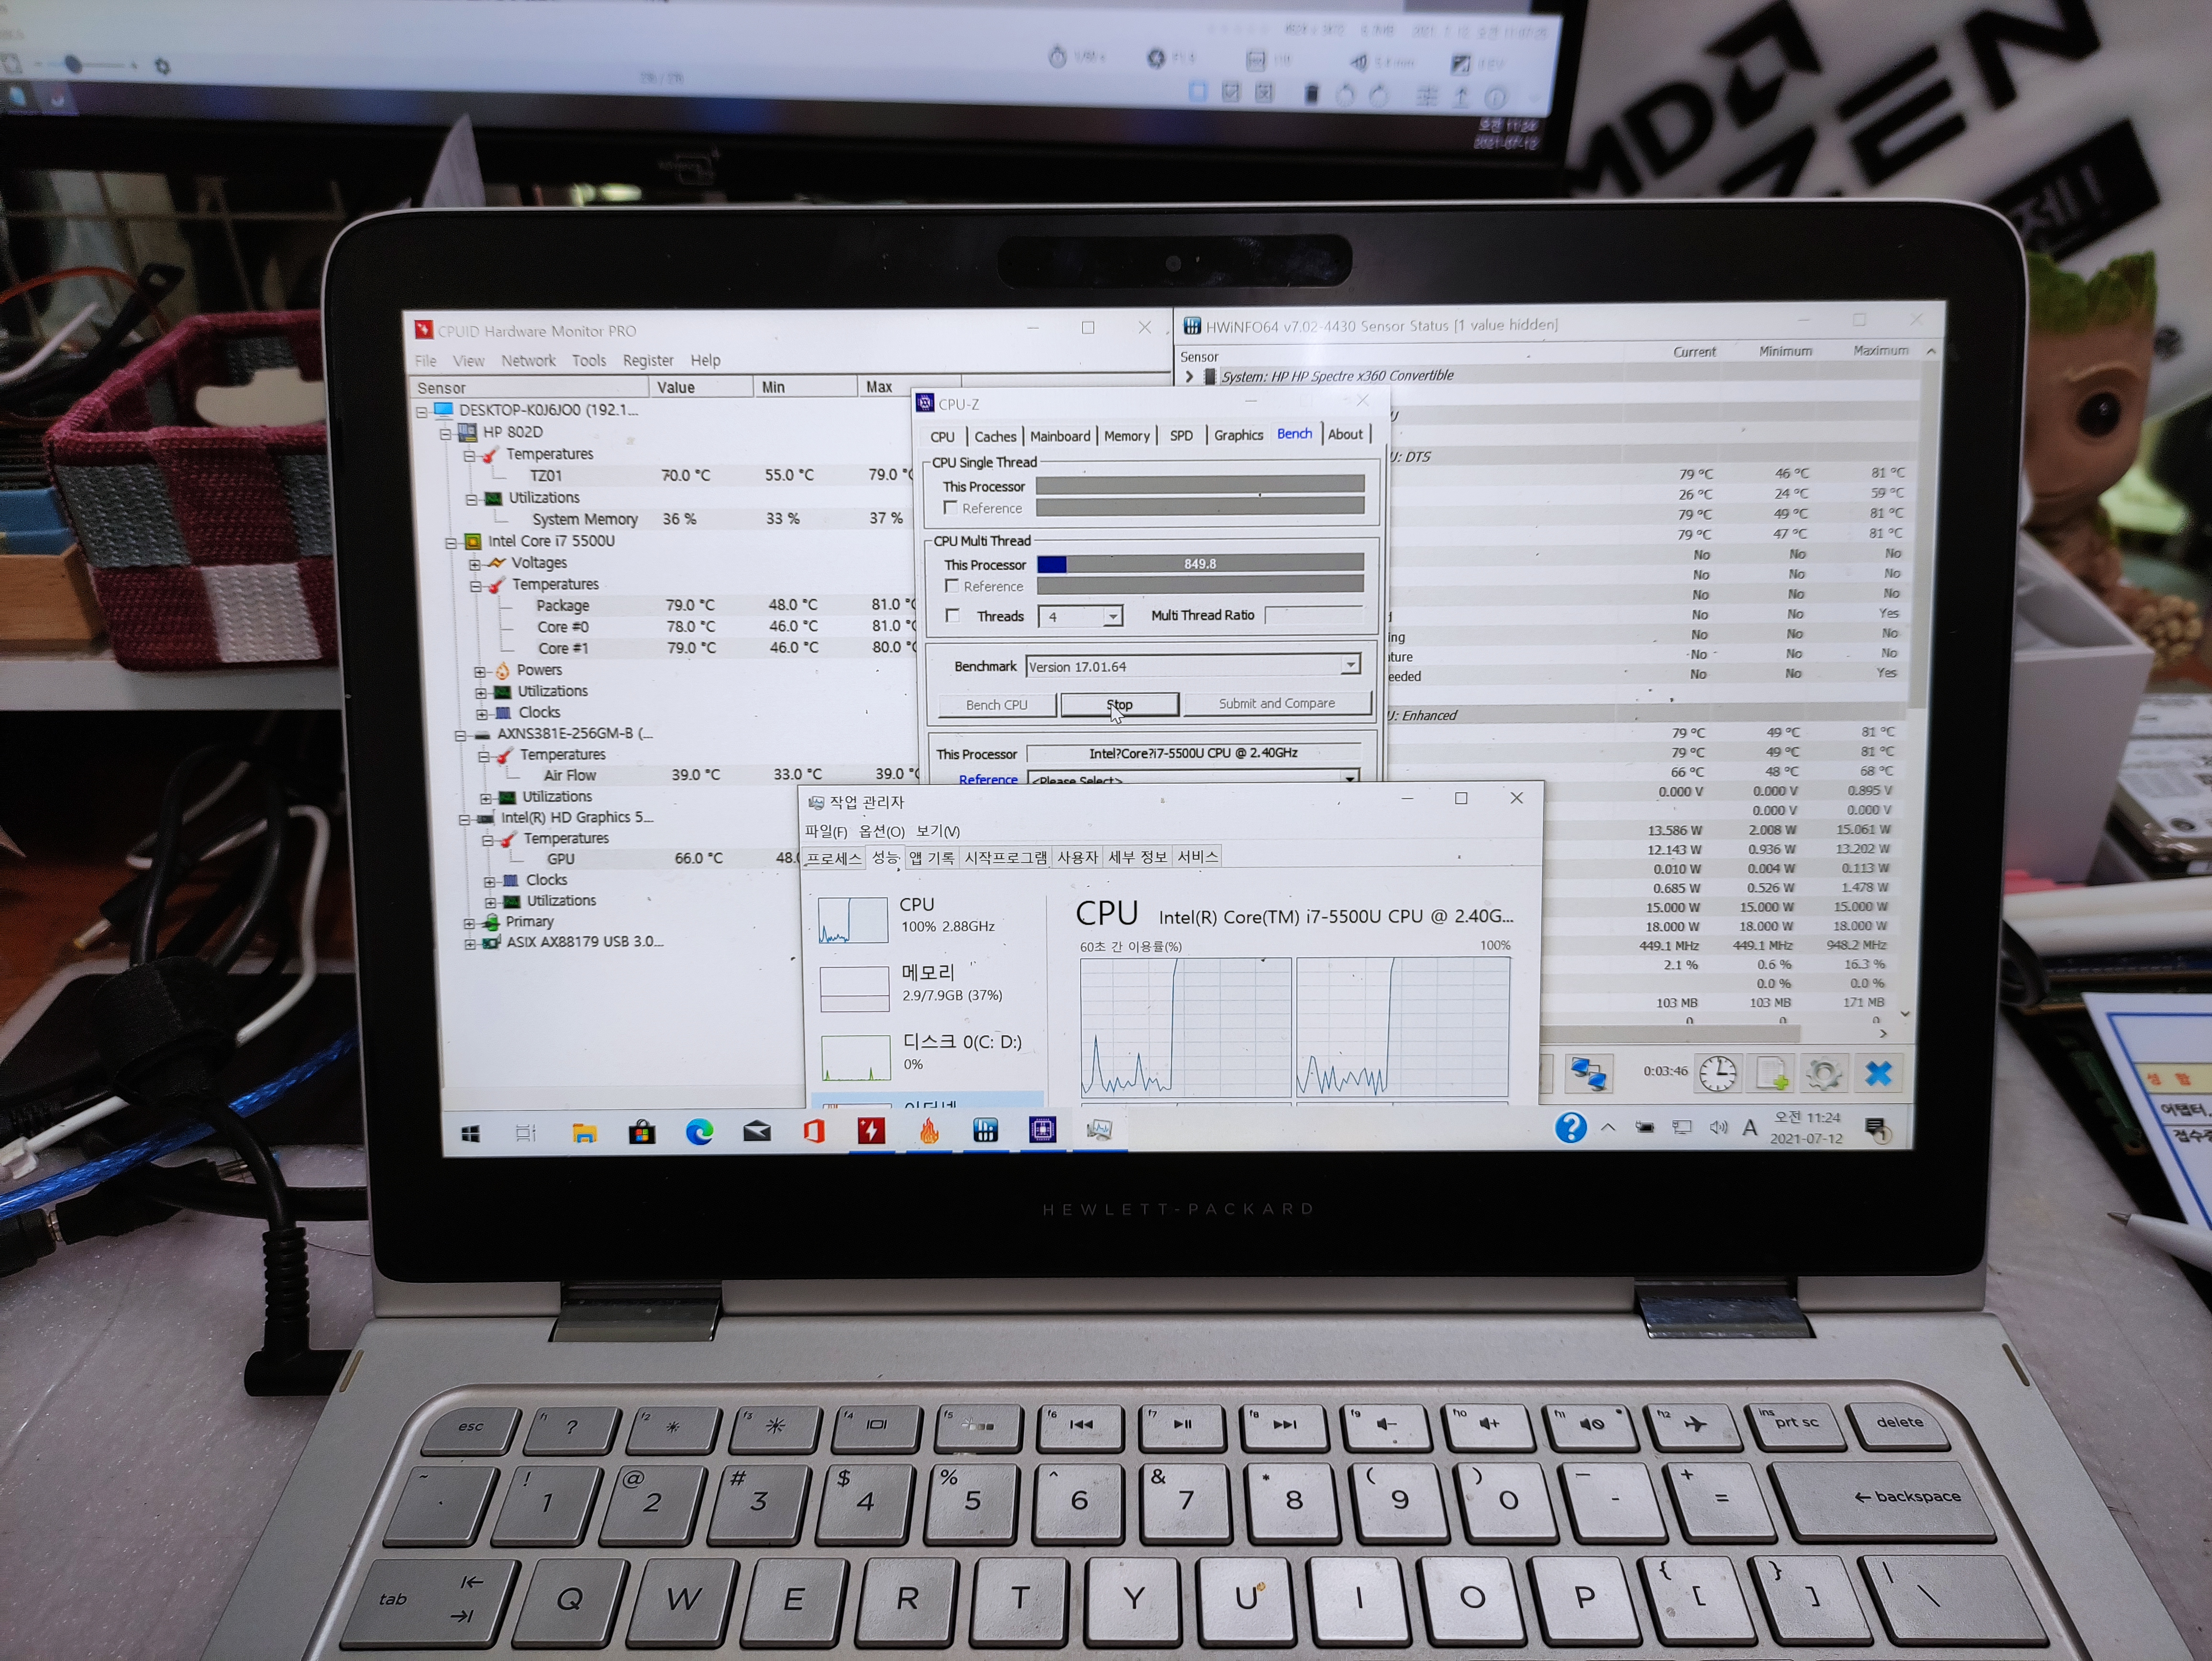Screen dimensions: 2212x1661
Task: Enable Reference checkbox under CPU Single Thread
Action: (x=950, y=508)
